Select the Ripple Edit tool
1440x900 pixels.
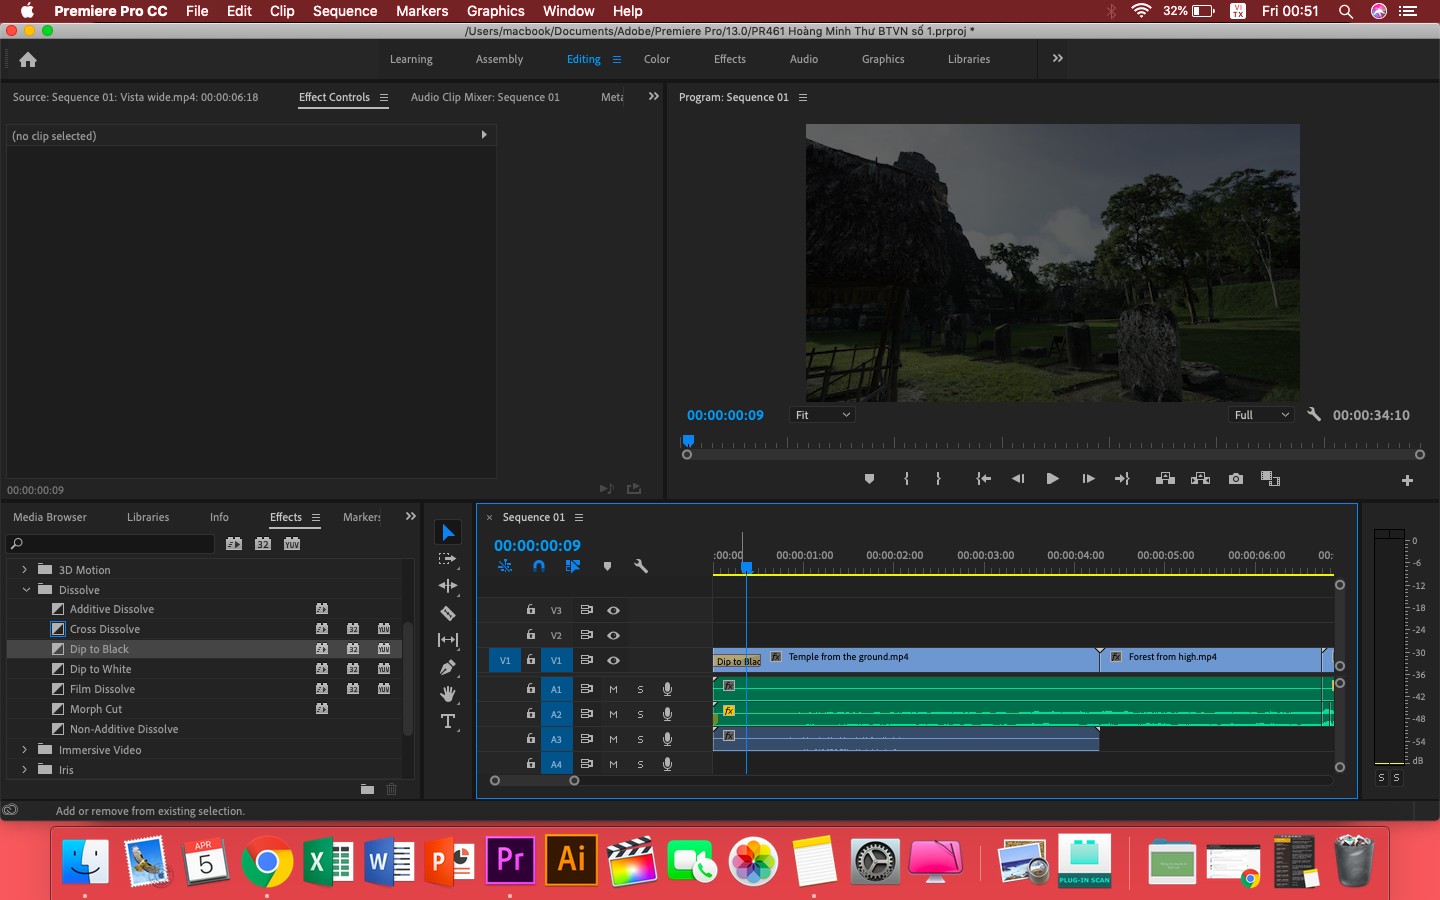448,586
